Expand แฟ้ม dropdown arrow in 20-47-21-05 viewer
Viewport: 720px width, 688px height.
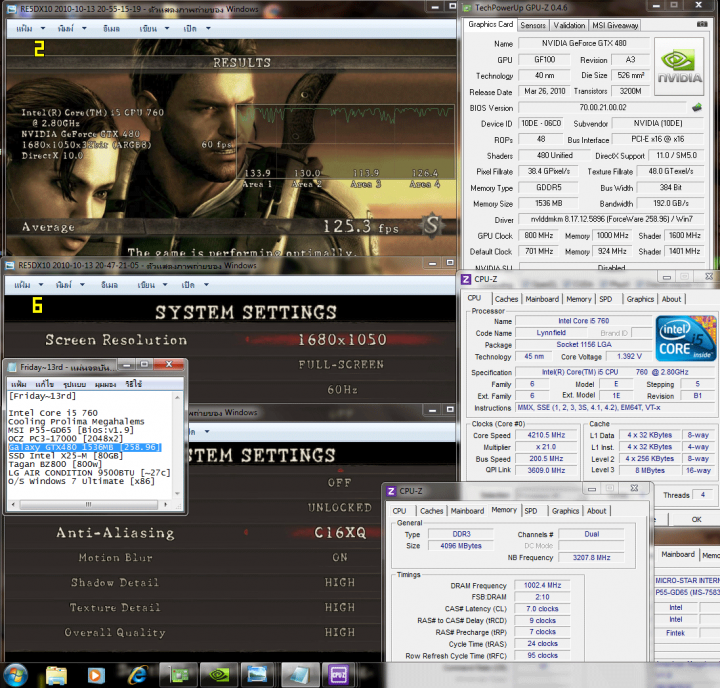point(41,285)
